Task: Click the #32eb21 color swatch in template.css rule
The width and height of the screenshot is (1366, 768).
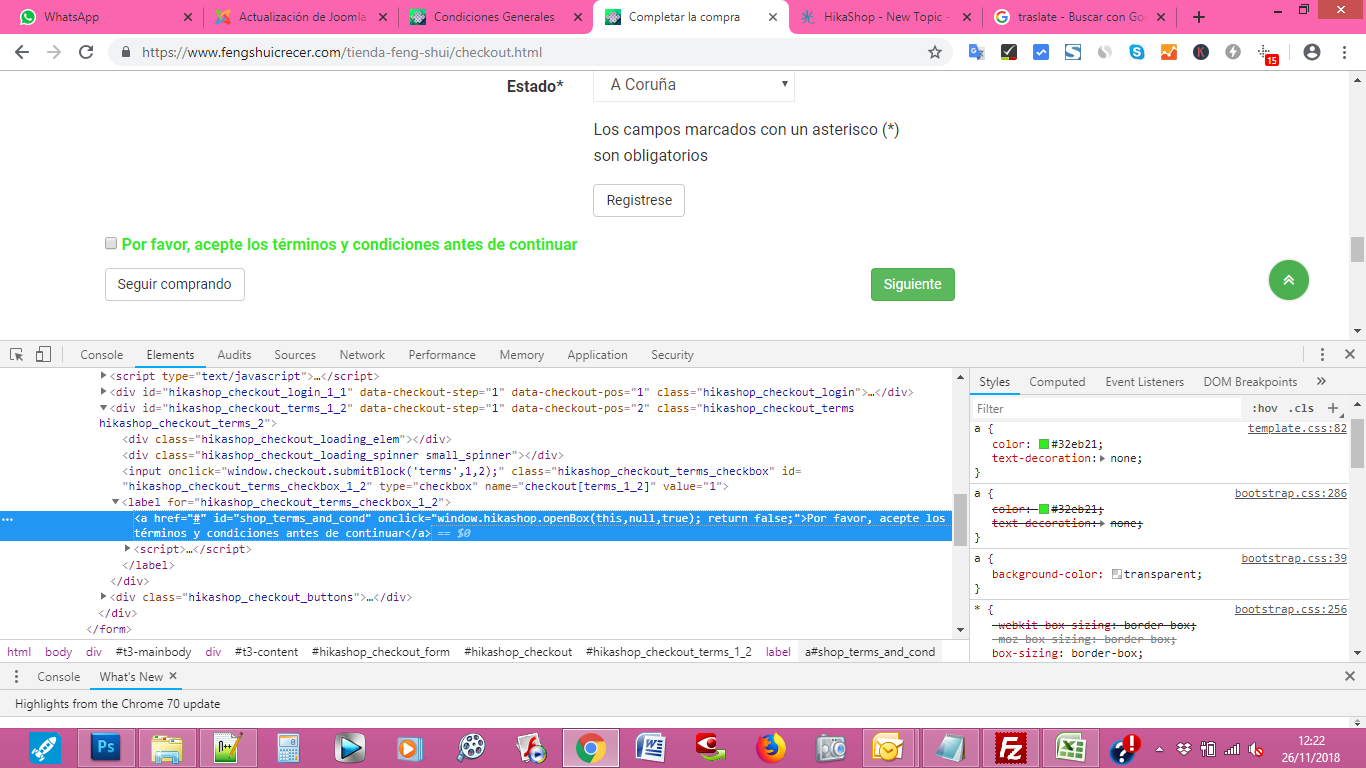Action: click(1044, 444)
